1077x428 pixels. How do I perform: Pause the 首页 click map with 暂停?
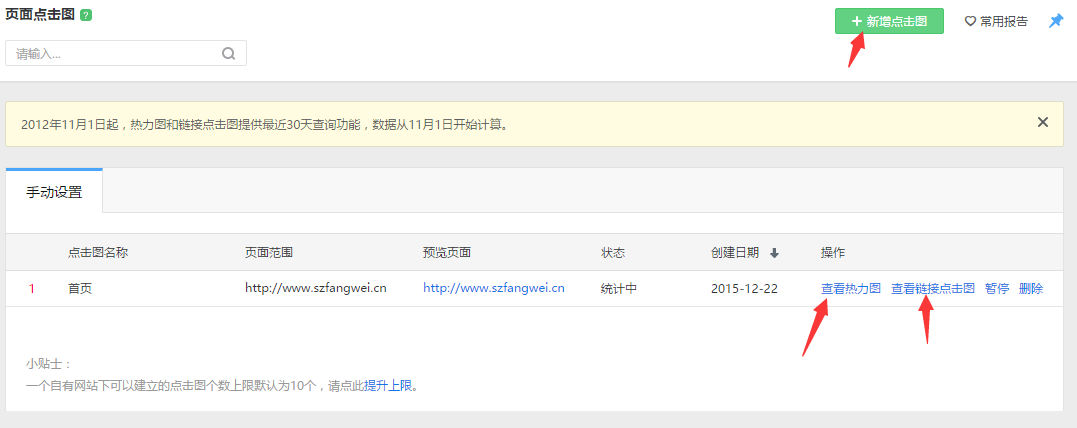pyautogui.click(x=996, y=289)
